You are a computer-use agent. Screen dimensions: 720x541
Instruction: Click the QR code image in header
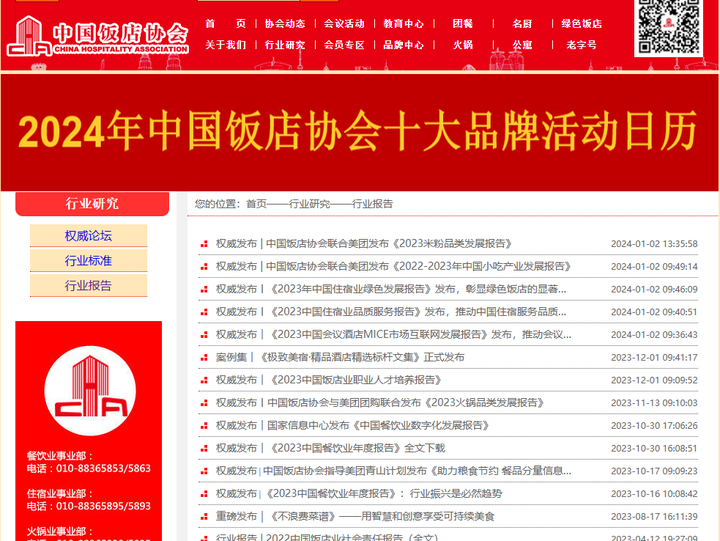click(x=669, y=27)
